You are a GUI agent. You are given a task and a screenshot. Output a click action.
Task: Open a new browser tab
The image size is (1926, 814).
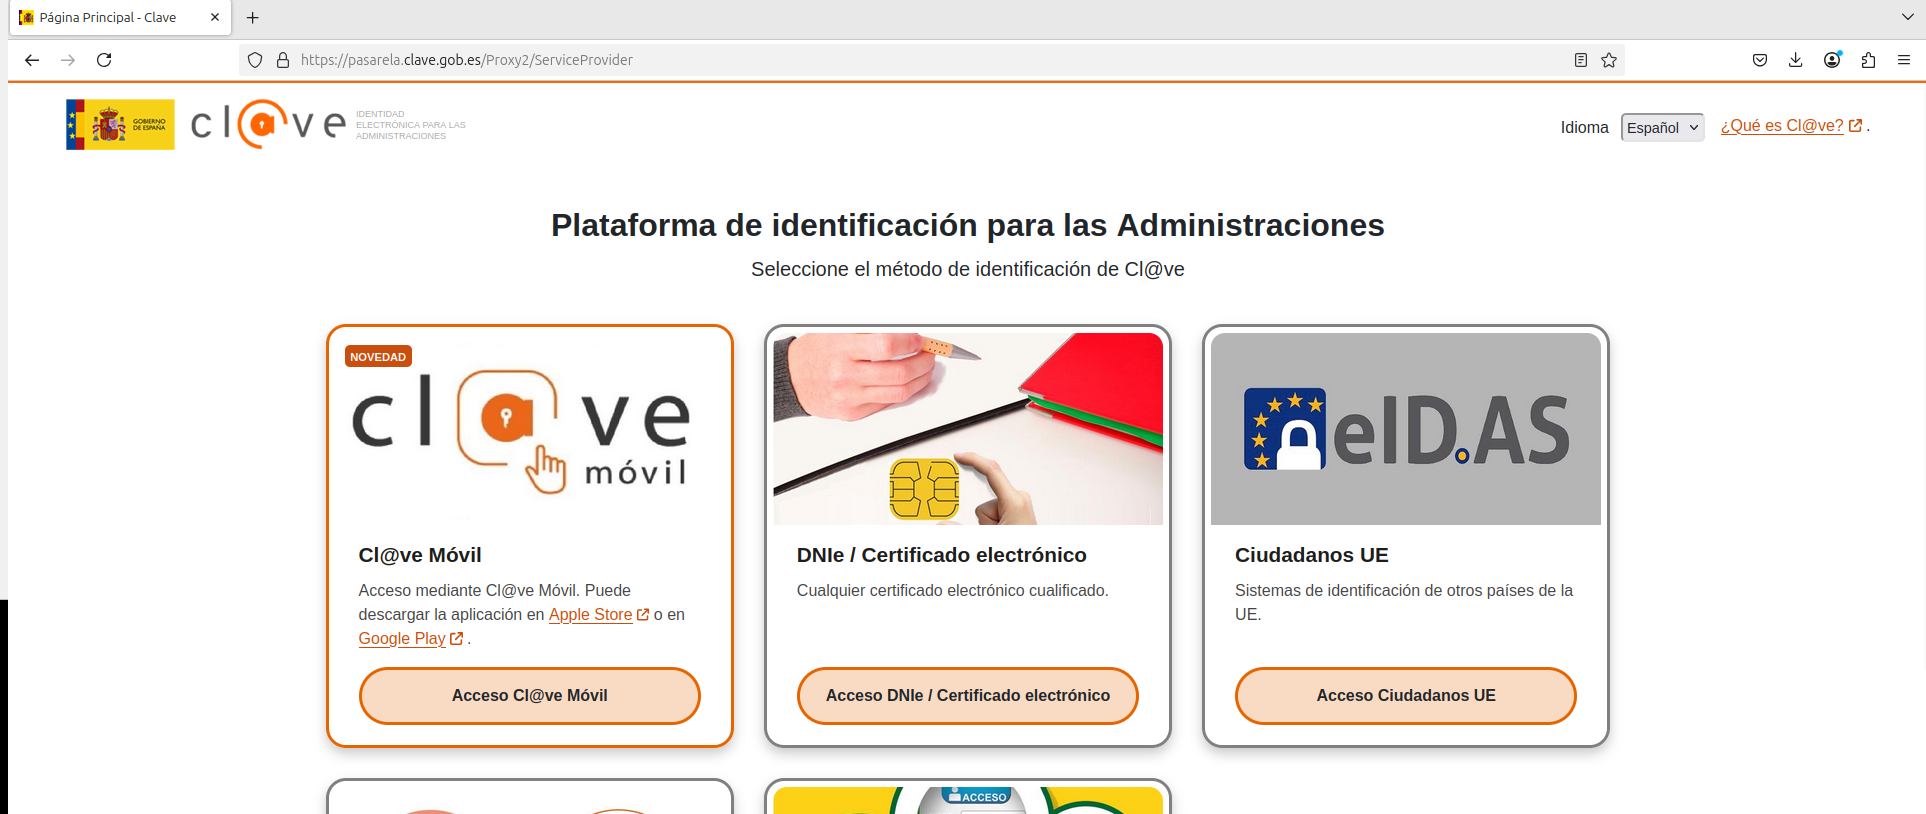click(x=253, y=17)
